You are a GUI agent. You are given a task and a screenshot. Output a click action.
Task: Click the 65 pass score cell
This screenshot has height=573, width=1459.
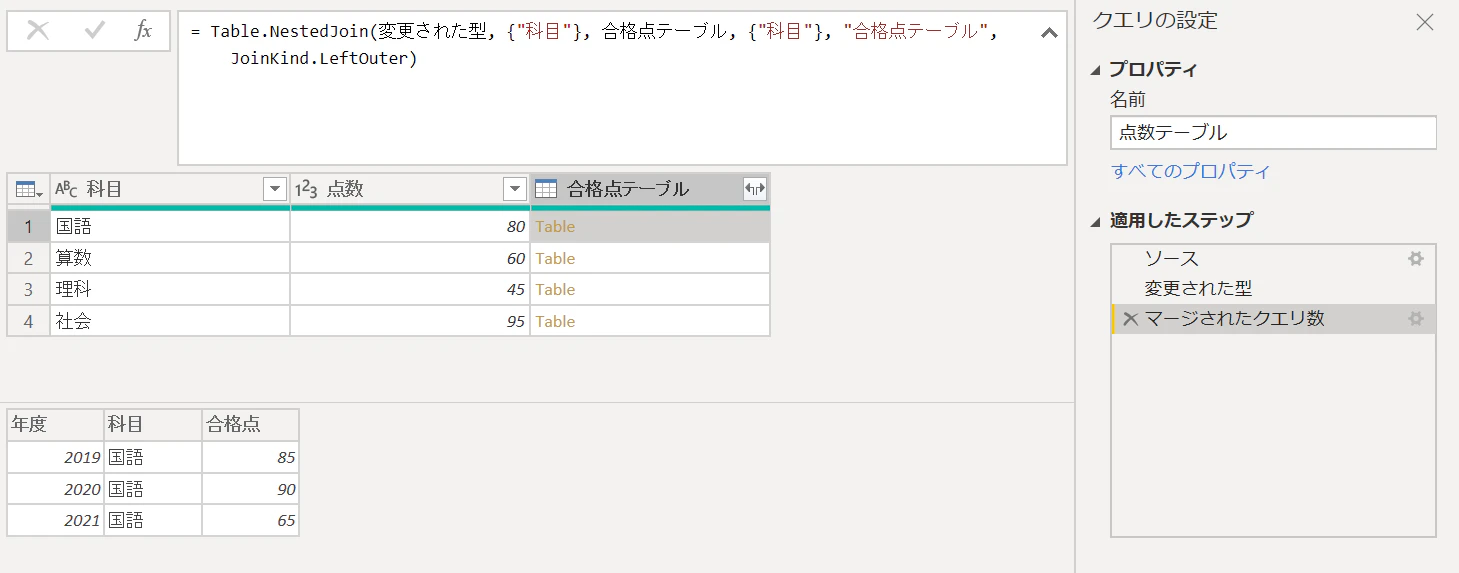point(250,520)
